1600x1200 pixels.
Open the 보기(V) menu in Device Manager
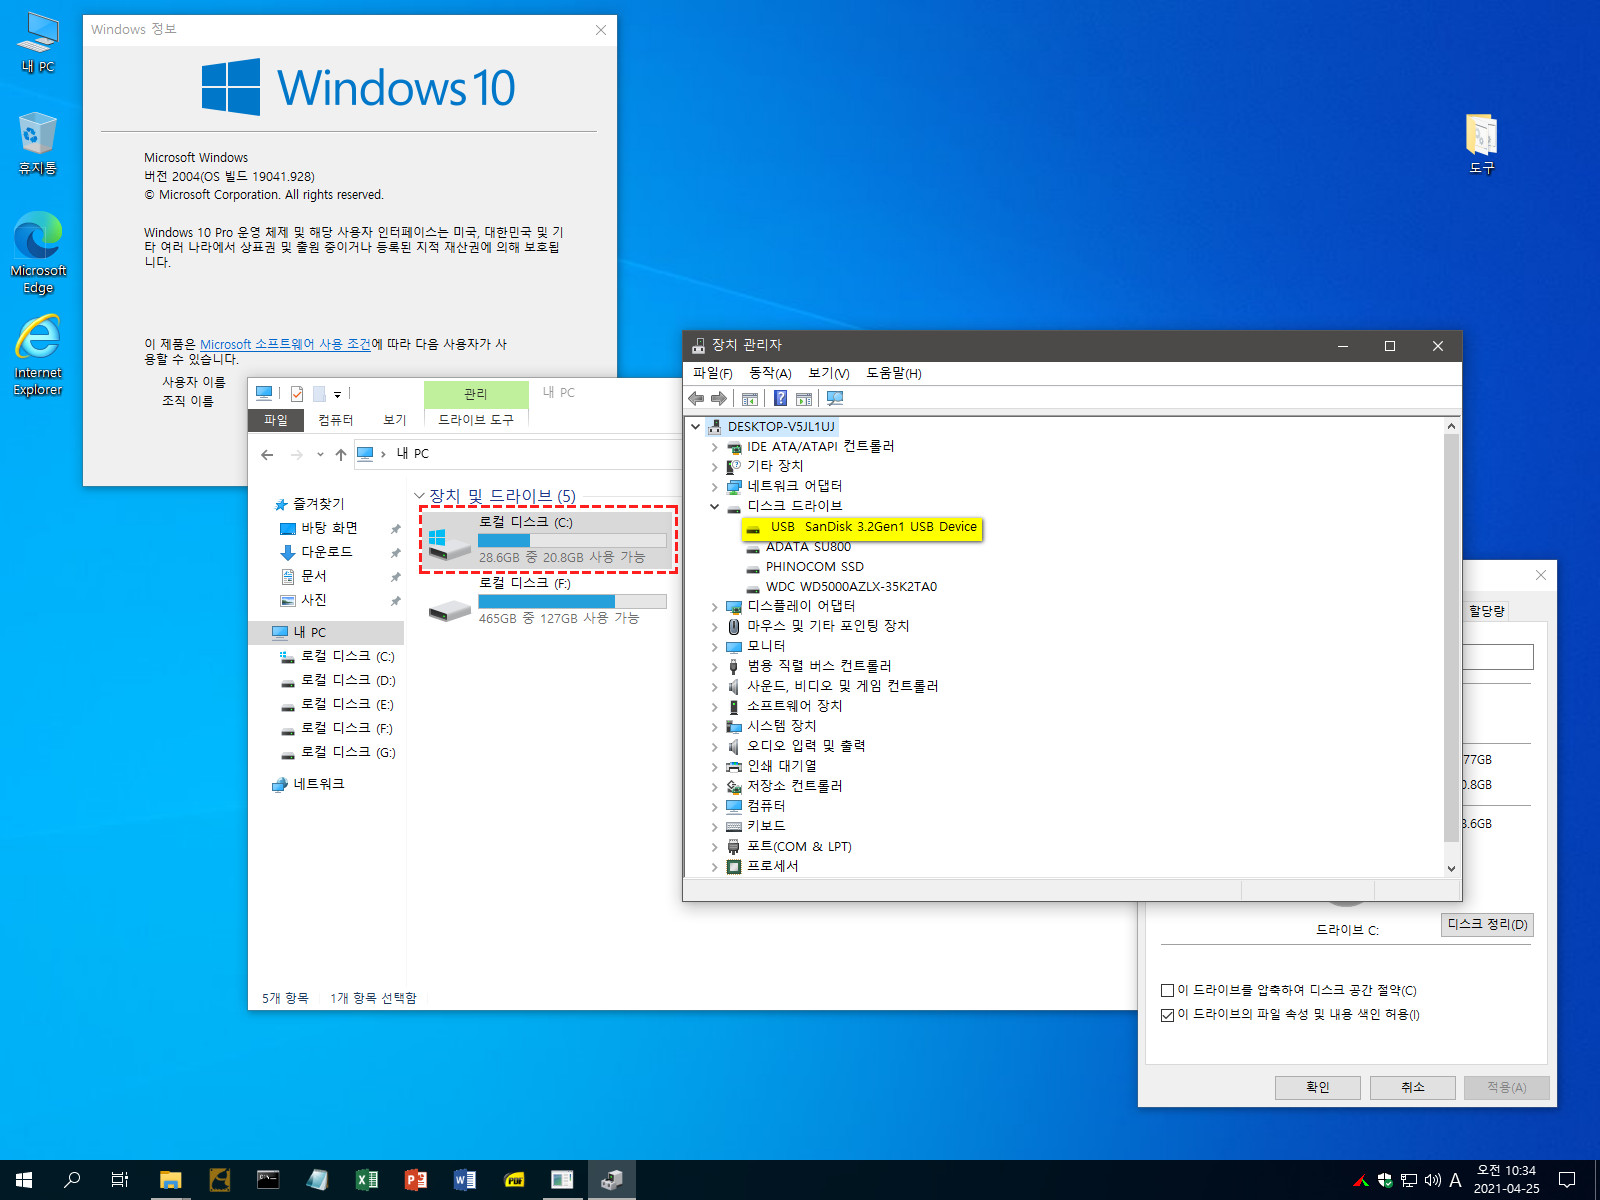(829, 373)
